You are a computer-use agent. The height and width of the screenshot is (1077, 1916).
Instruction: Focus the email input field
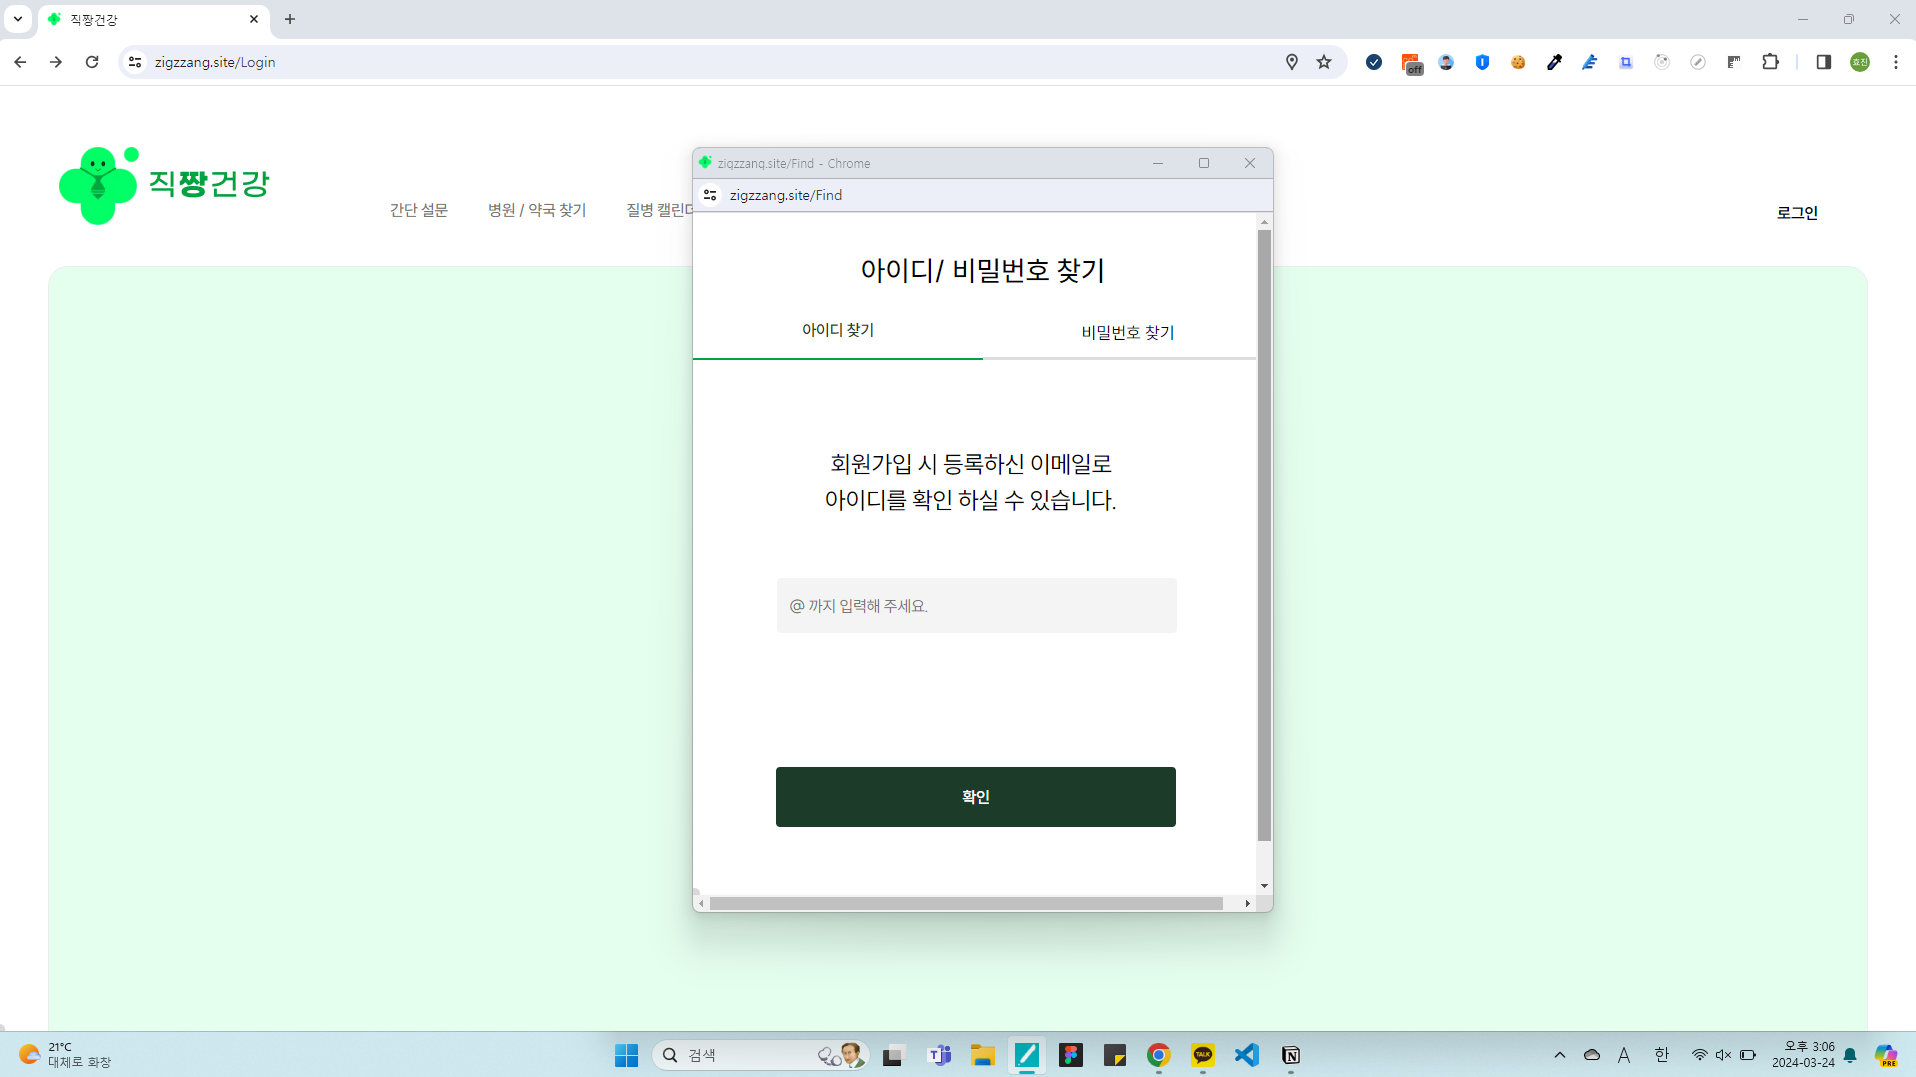pyautogui.click(x=976, y=606)
